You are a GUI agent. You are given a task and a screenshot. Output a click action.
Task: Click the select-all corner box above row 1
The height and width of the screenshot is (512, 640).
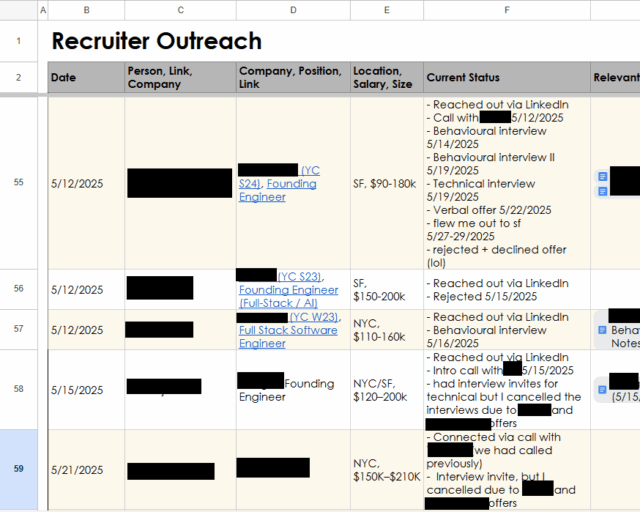[18, 9]
